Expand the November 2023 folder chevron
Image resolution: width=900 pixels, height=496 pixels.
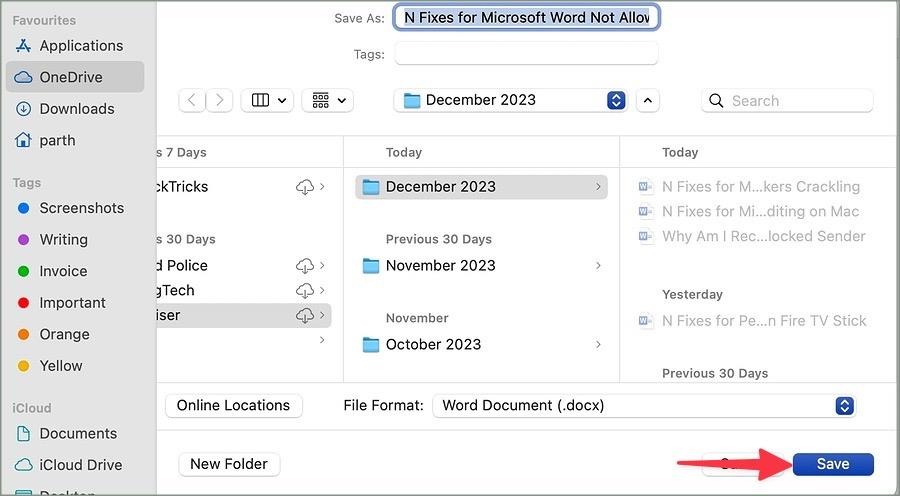click(x=598, y=265)
